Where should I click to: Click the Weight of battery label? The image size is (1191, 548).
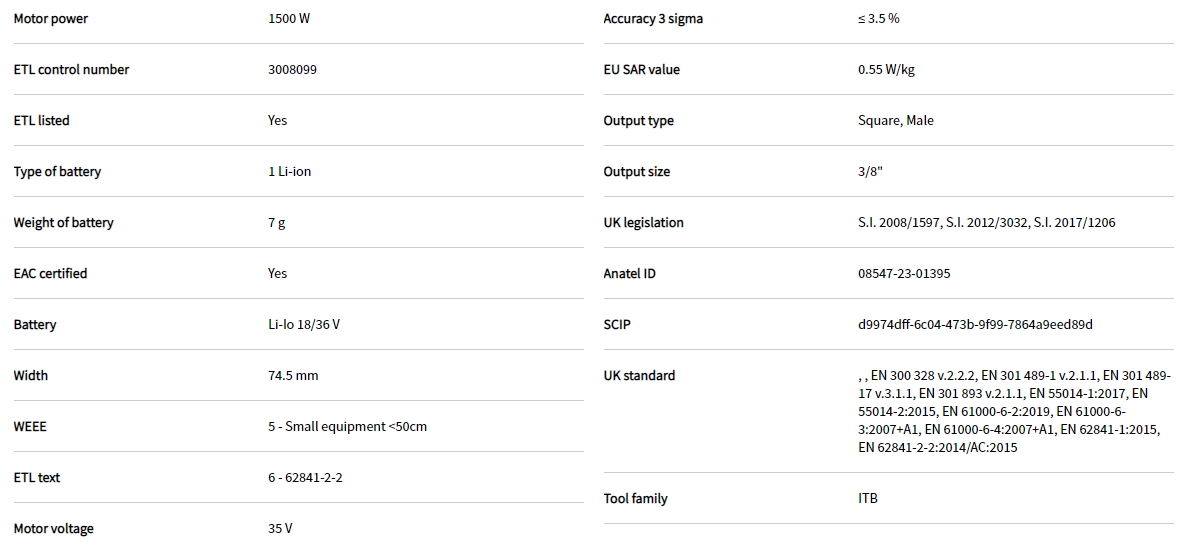(63, 223)
